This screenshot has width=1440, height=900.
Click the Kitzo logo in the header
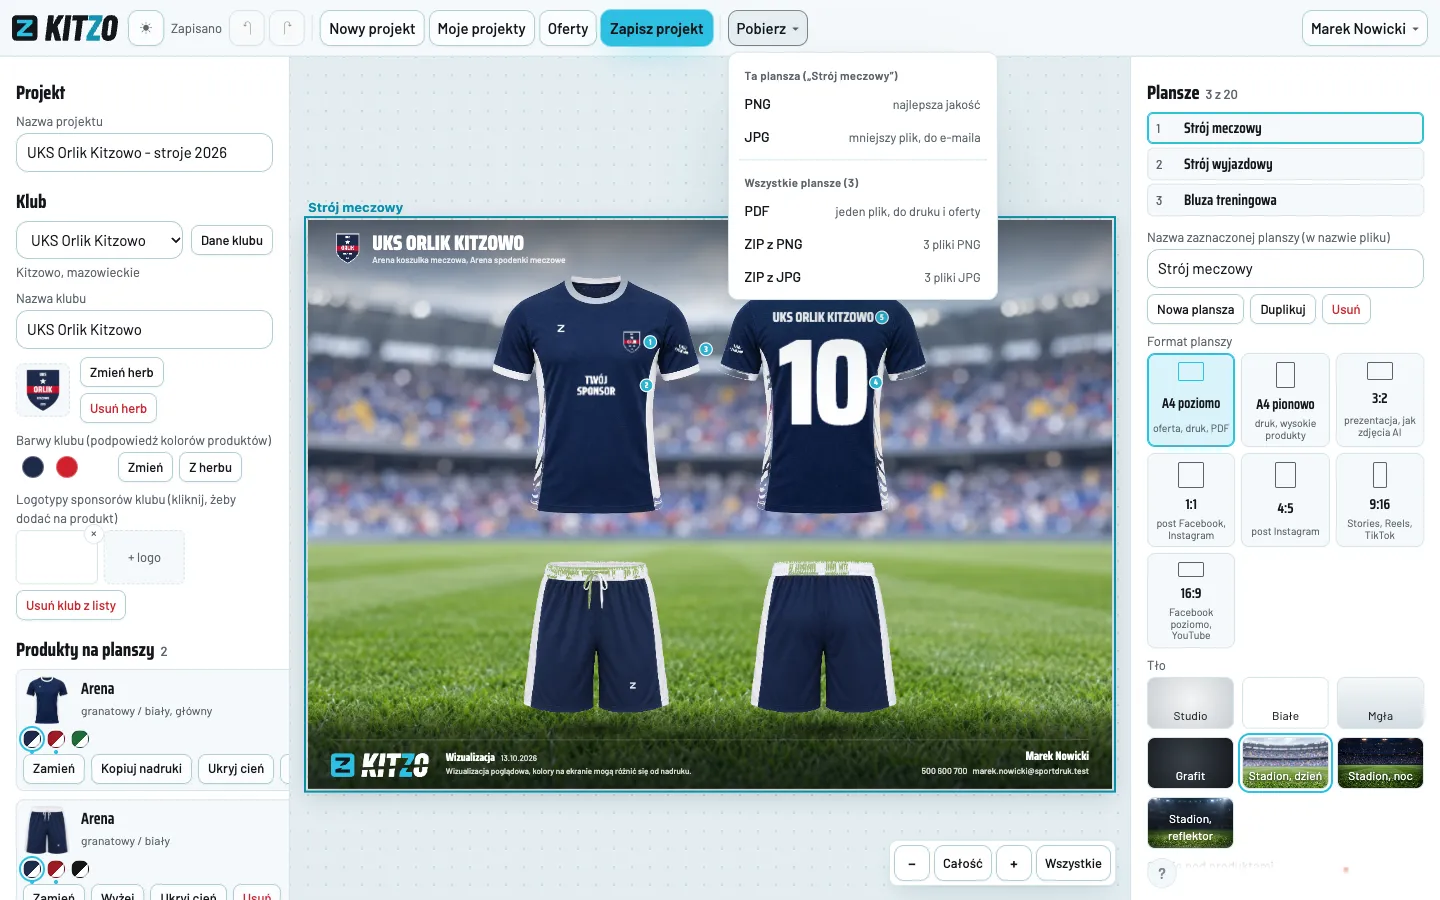(65, 28)
